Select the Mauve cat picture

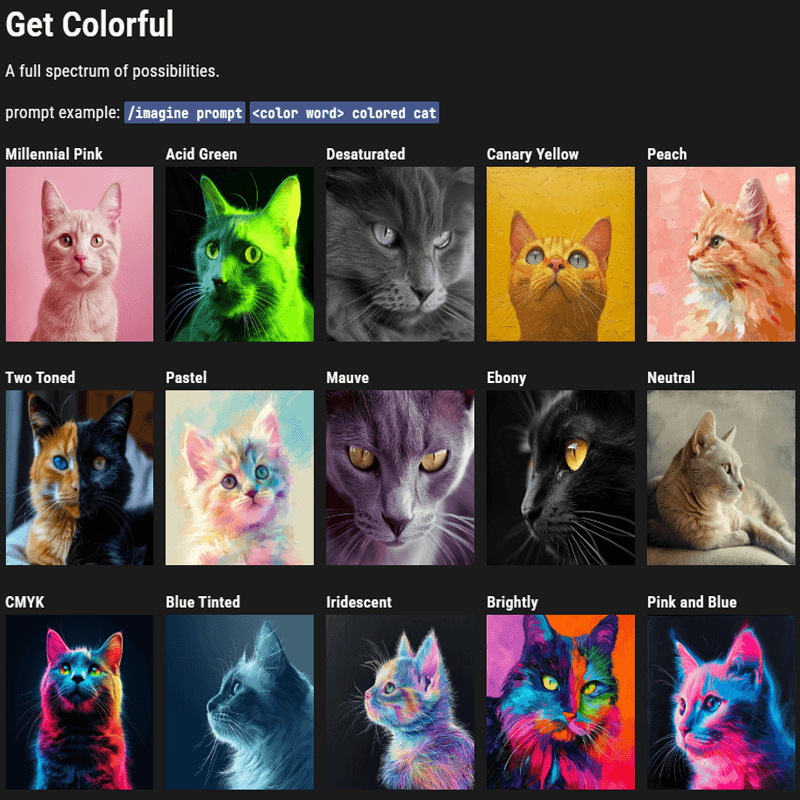[400, 477]
